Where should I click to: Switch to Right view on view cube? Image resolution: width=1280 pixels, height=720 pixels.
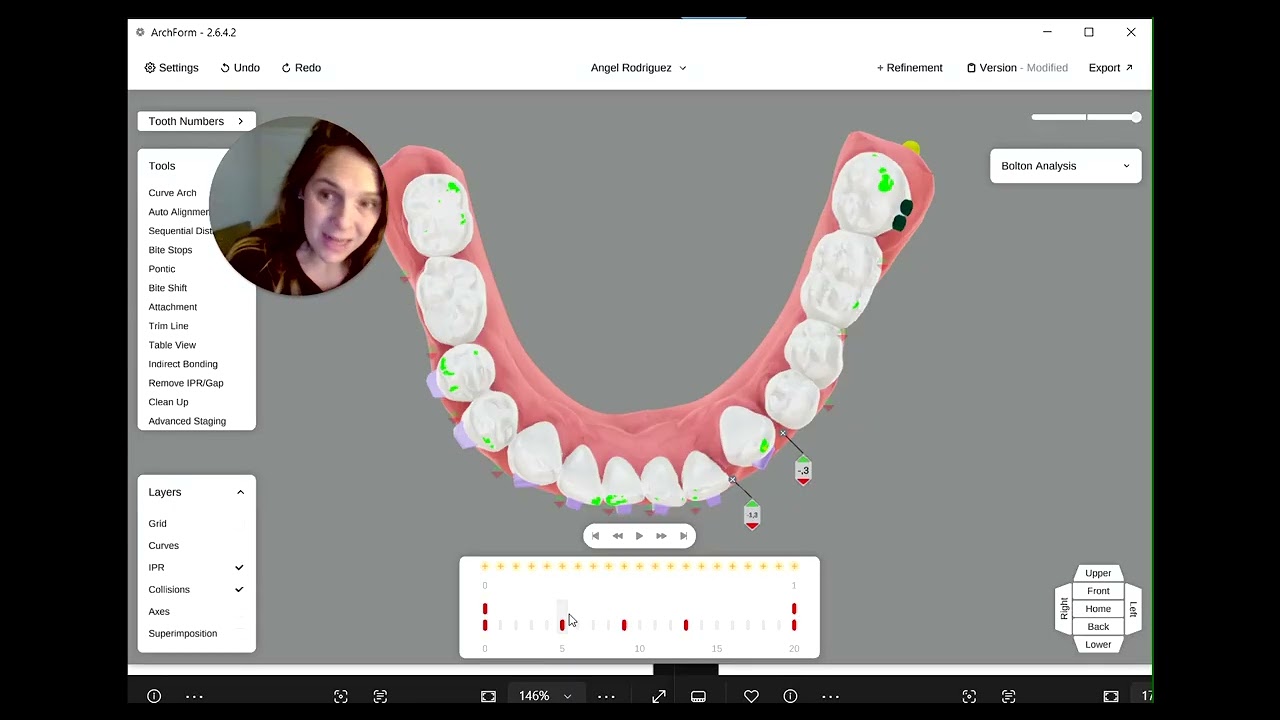tap(1064, 609)
